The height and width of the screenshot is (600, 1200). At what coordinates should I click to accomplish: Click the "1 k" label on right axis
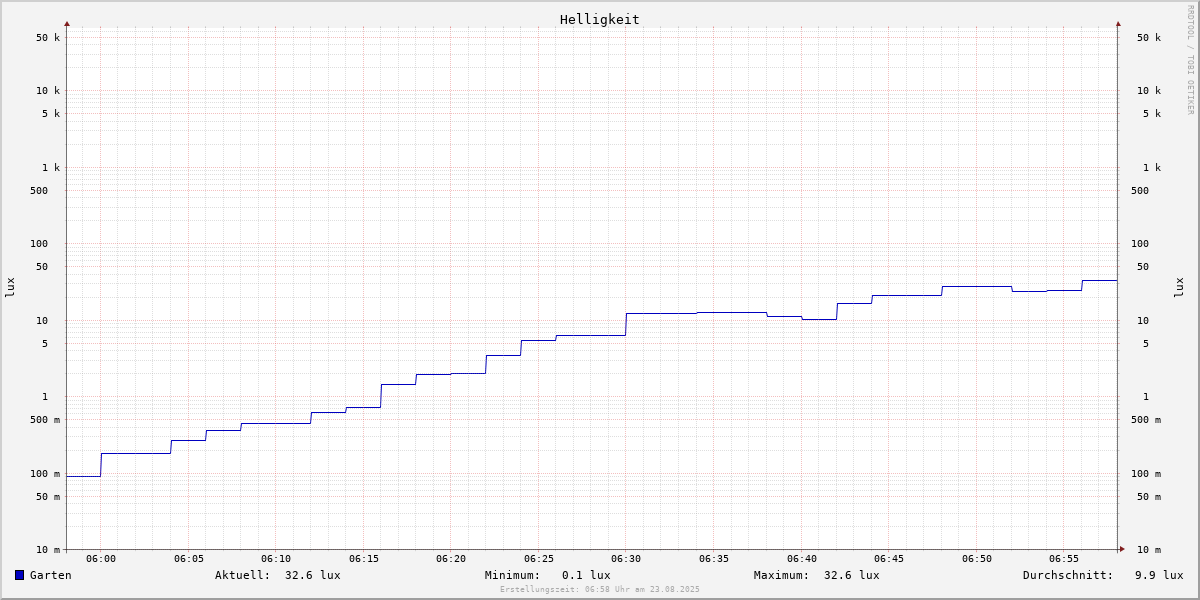1152,167
